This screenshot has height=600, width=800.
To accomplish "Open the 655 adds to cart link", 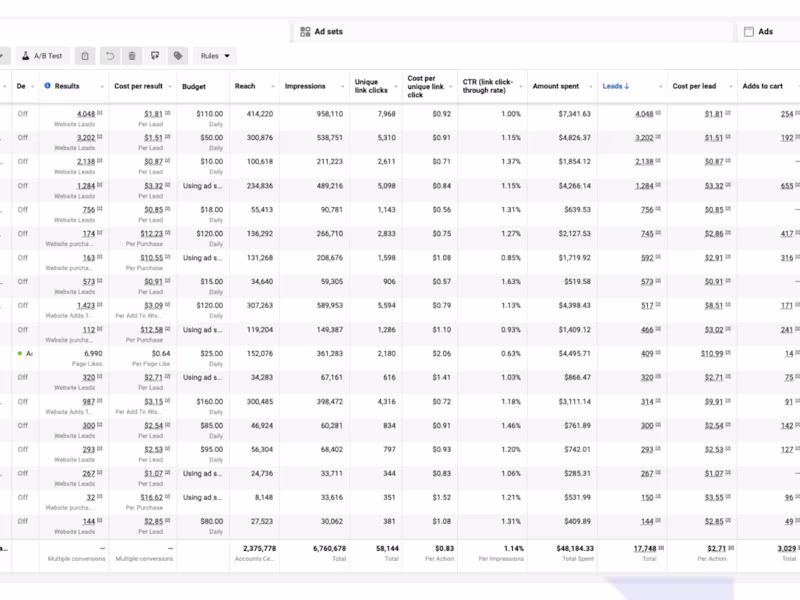I will tap(787, 186).
